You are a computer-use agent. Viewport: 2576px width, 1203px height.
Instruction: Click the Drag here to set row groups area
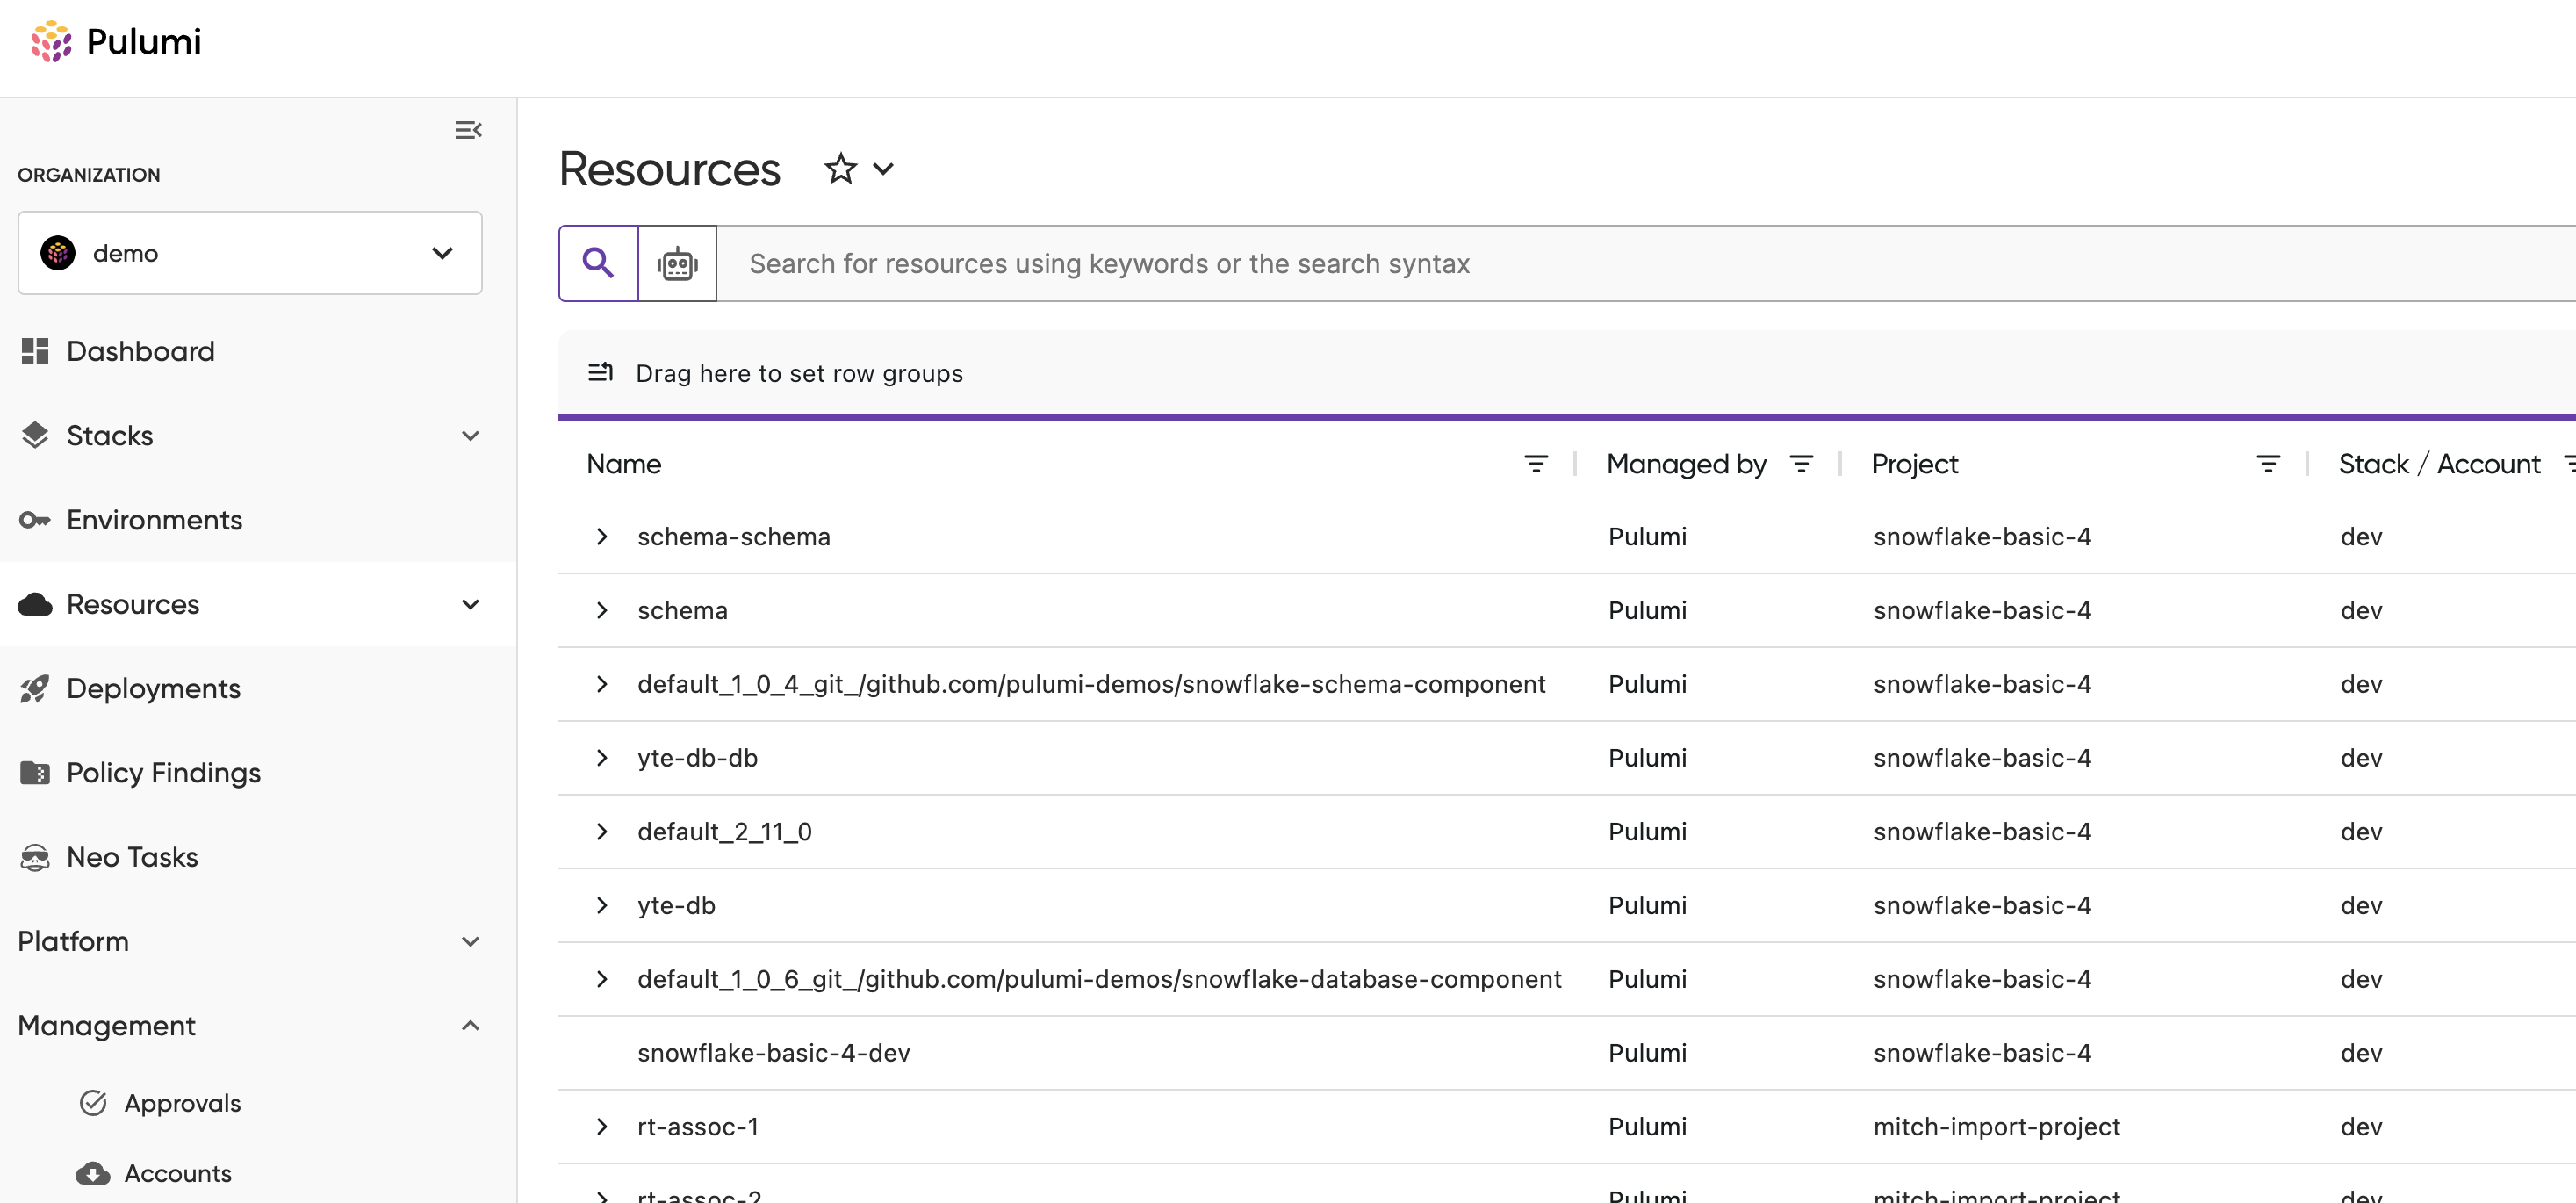pyautogui.click(x=1567, y=373)
